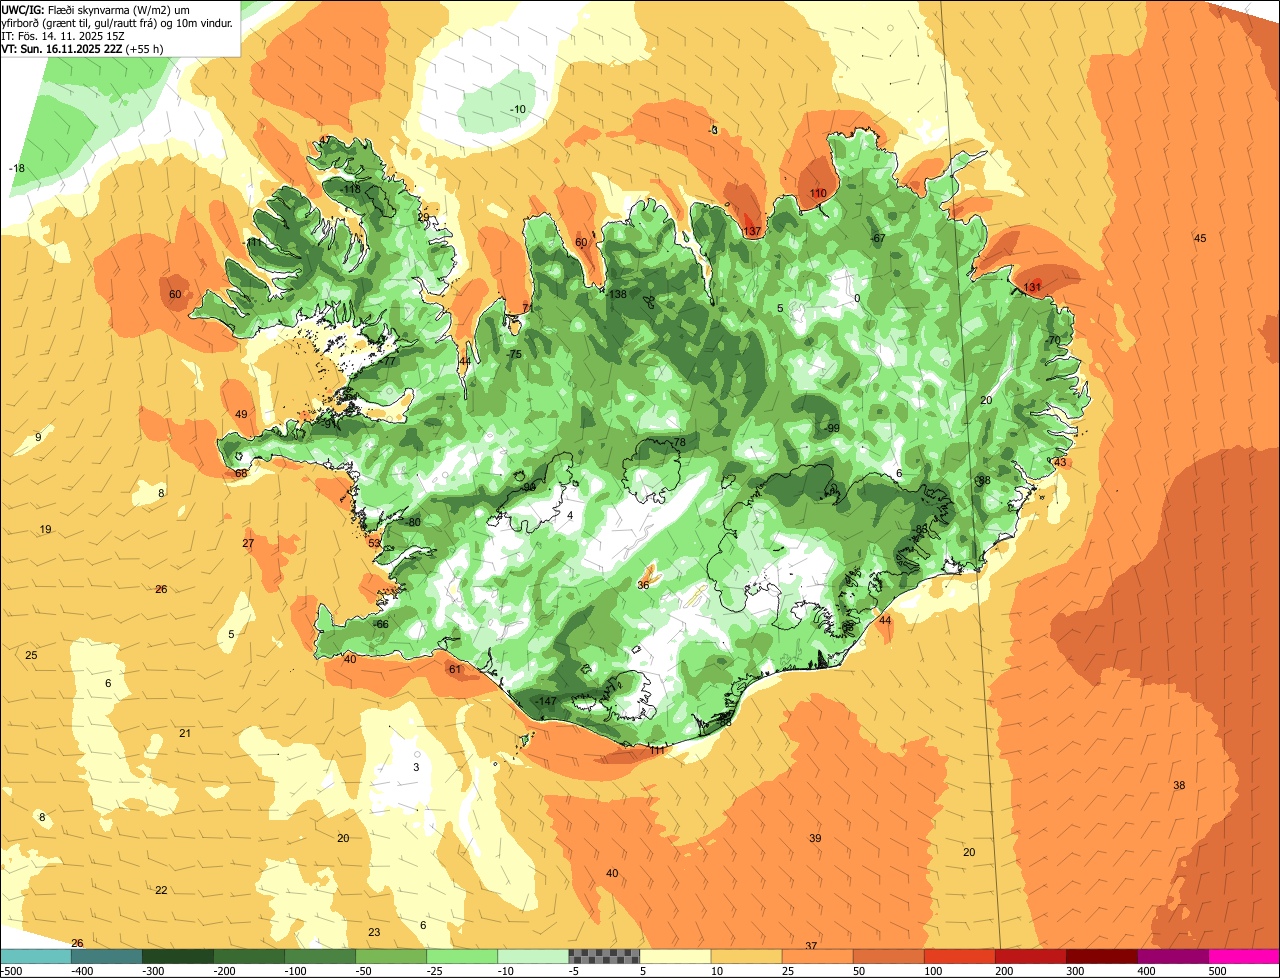This screenshot has width=1280, height=978.
Task: Click the initial time line 'IT: Fös. 14. 11. 2025 15Z'
Action: click(x=65, y=35)
